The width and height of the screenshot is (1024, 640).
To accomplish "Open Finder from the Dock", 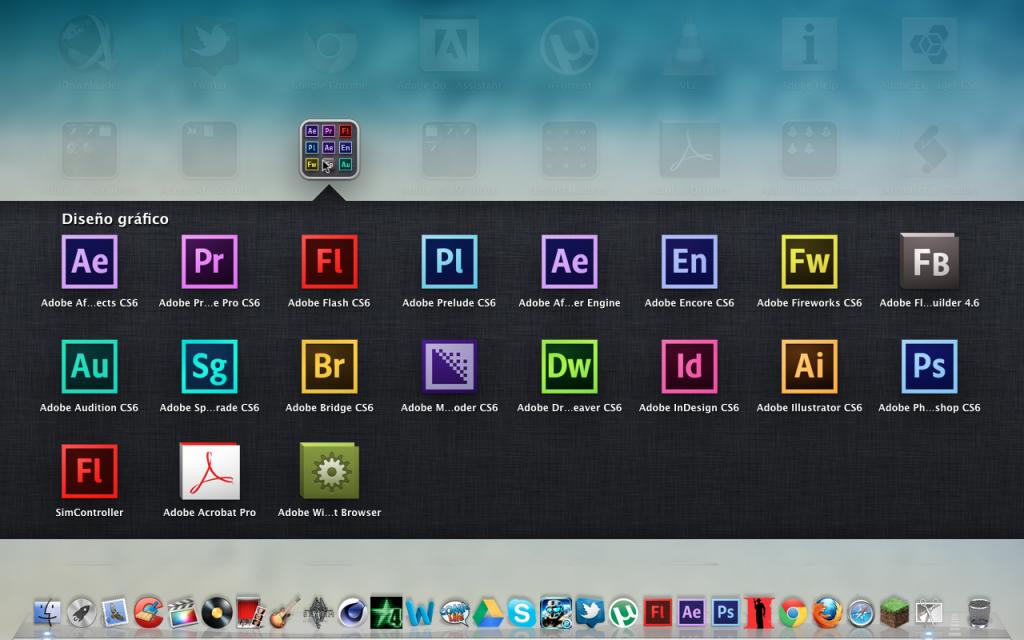I will pyautogui.click(x=47, y=613).
